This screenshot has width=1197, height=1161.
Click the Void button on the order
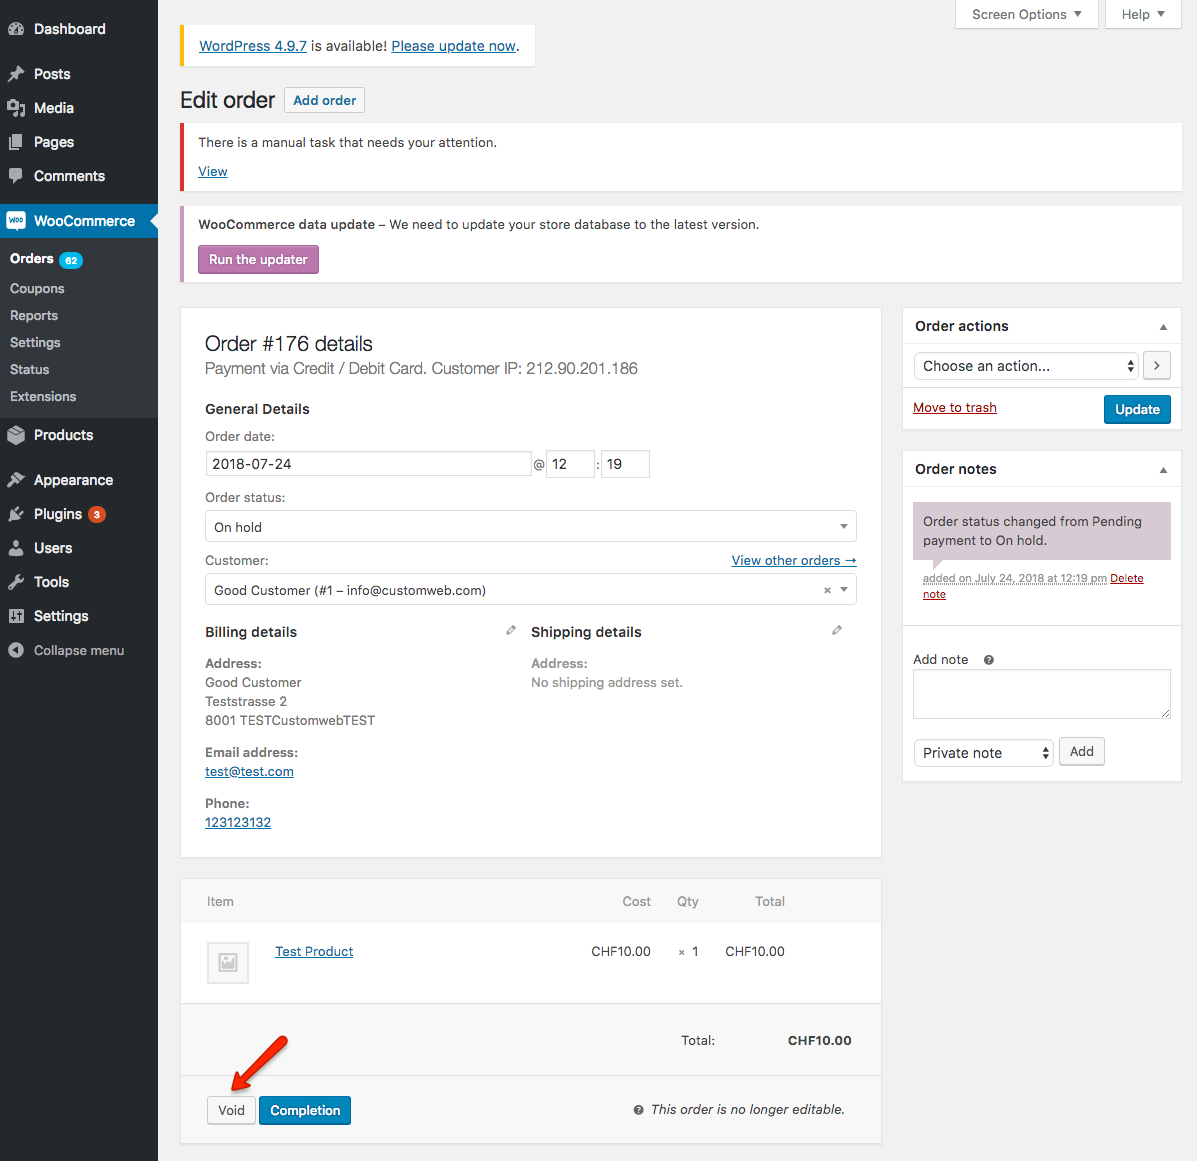pos(231,1110)
